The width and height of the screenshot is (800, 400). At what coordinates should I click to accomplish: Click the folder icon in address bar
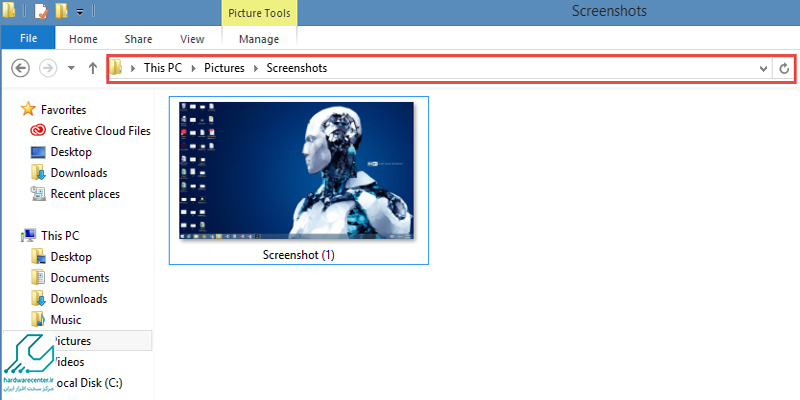(x=116, y=67)
